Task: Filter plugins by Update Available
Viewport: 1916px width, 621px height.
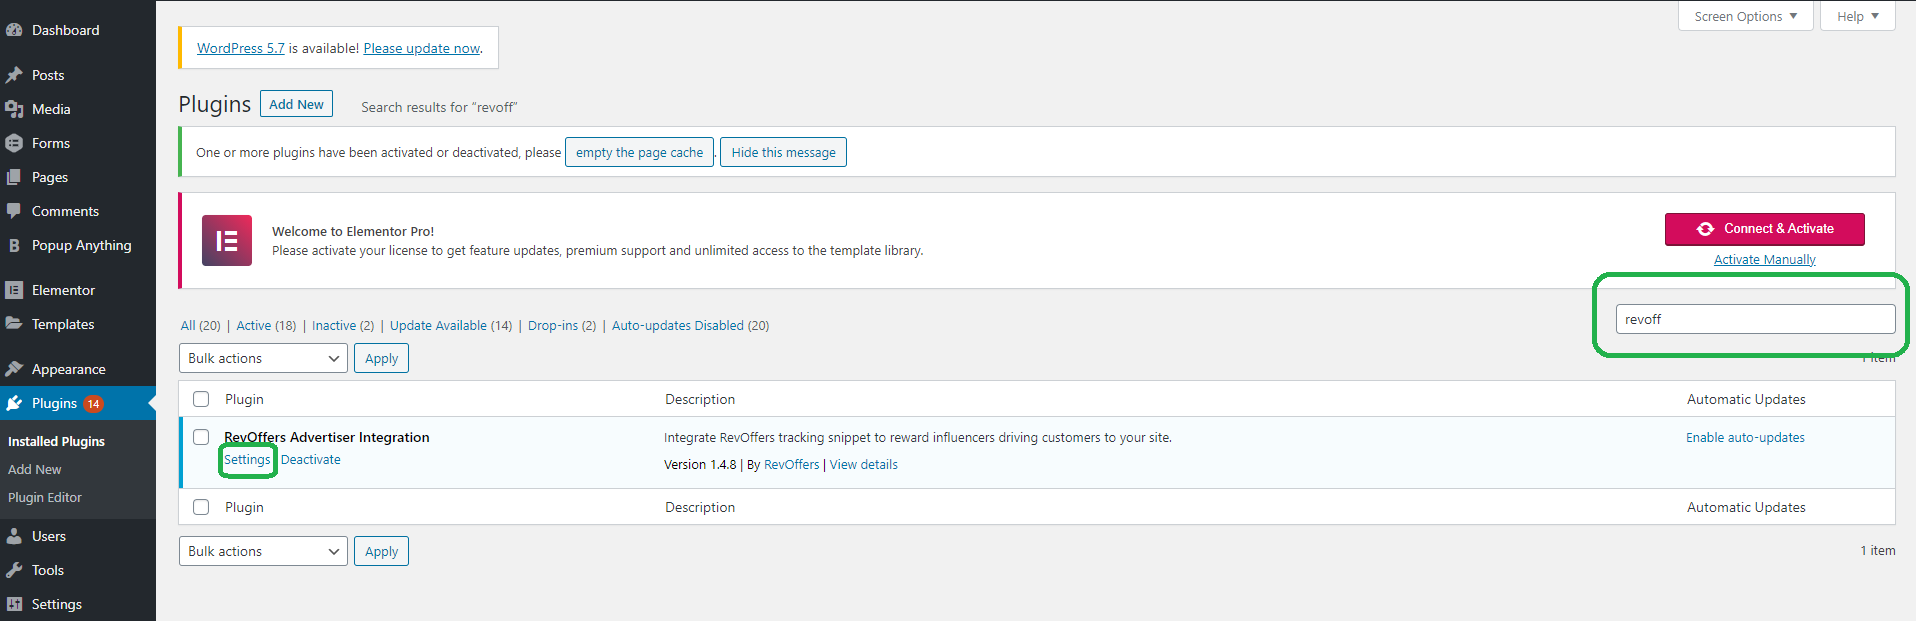Action: click(x=450, y=325)
